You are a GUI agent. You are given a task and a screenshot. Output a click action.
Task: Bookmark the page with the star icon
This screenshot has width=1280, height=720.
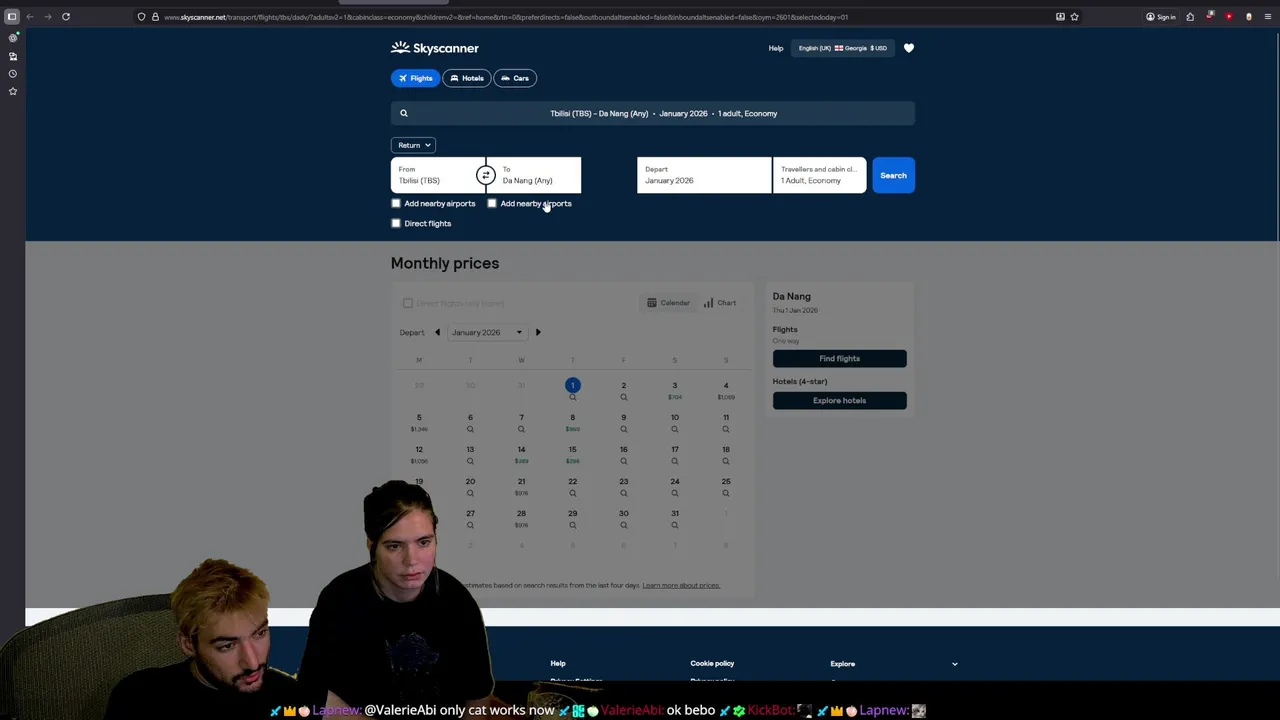coord(1074,16)
